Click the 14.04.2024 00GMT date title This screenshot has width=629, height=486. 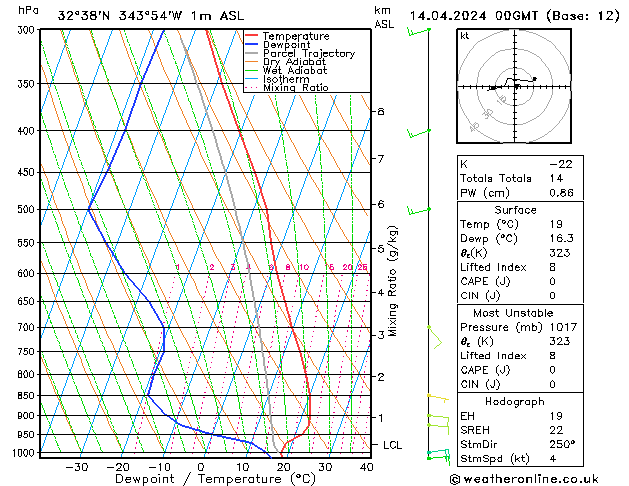(x=474, y=16)
